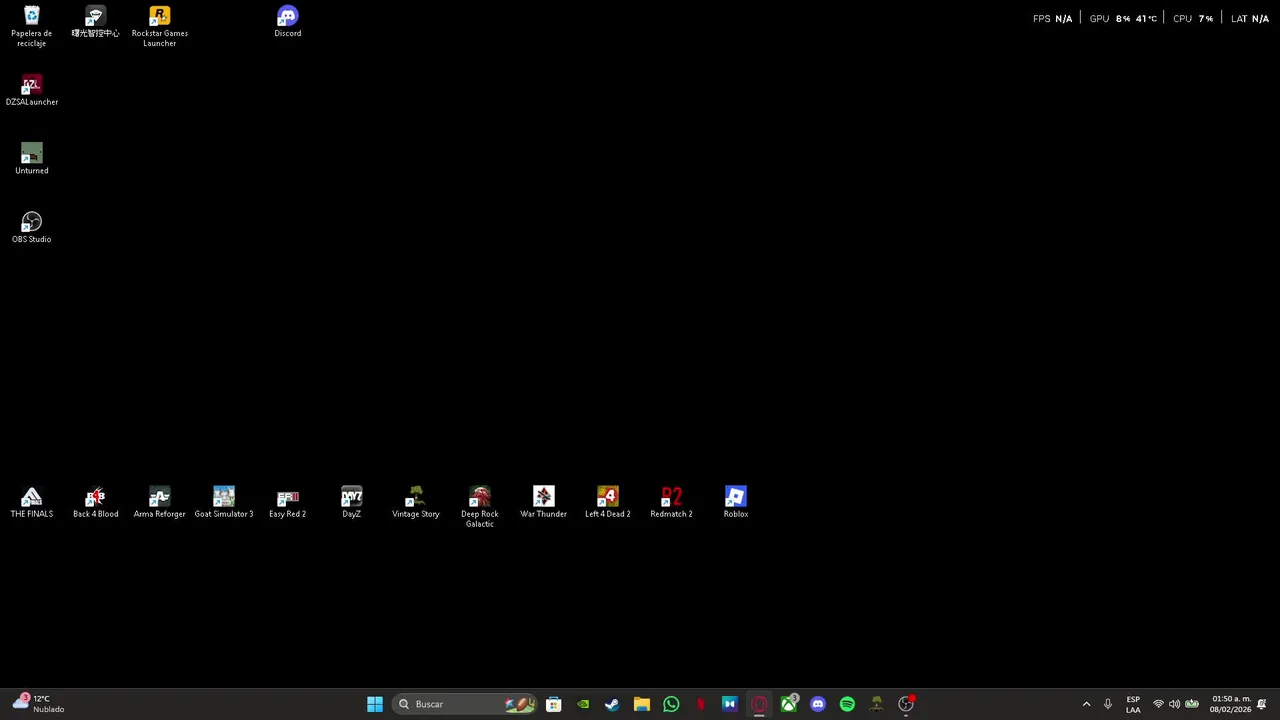
Task: Switch to Opera GX in taskbar
Action: 759,704
